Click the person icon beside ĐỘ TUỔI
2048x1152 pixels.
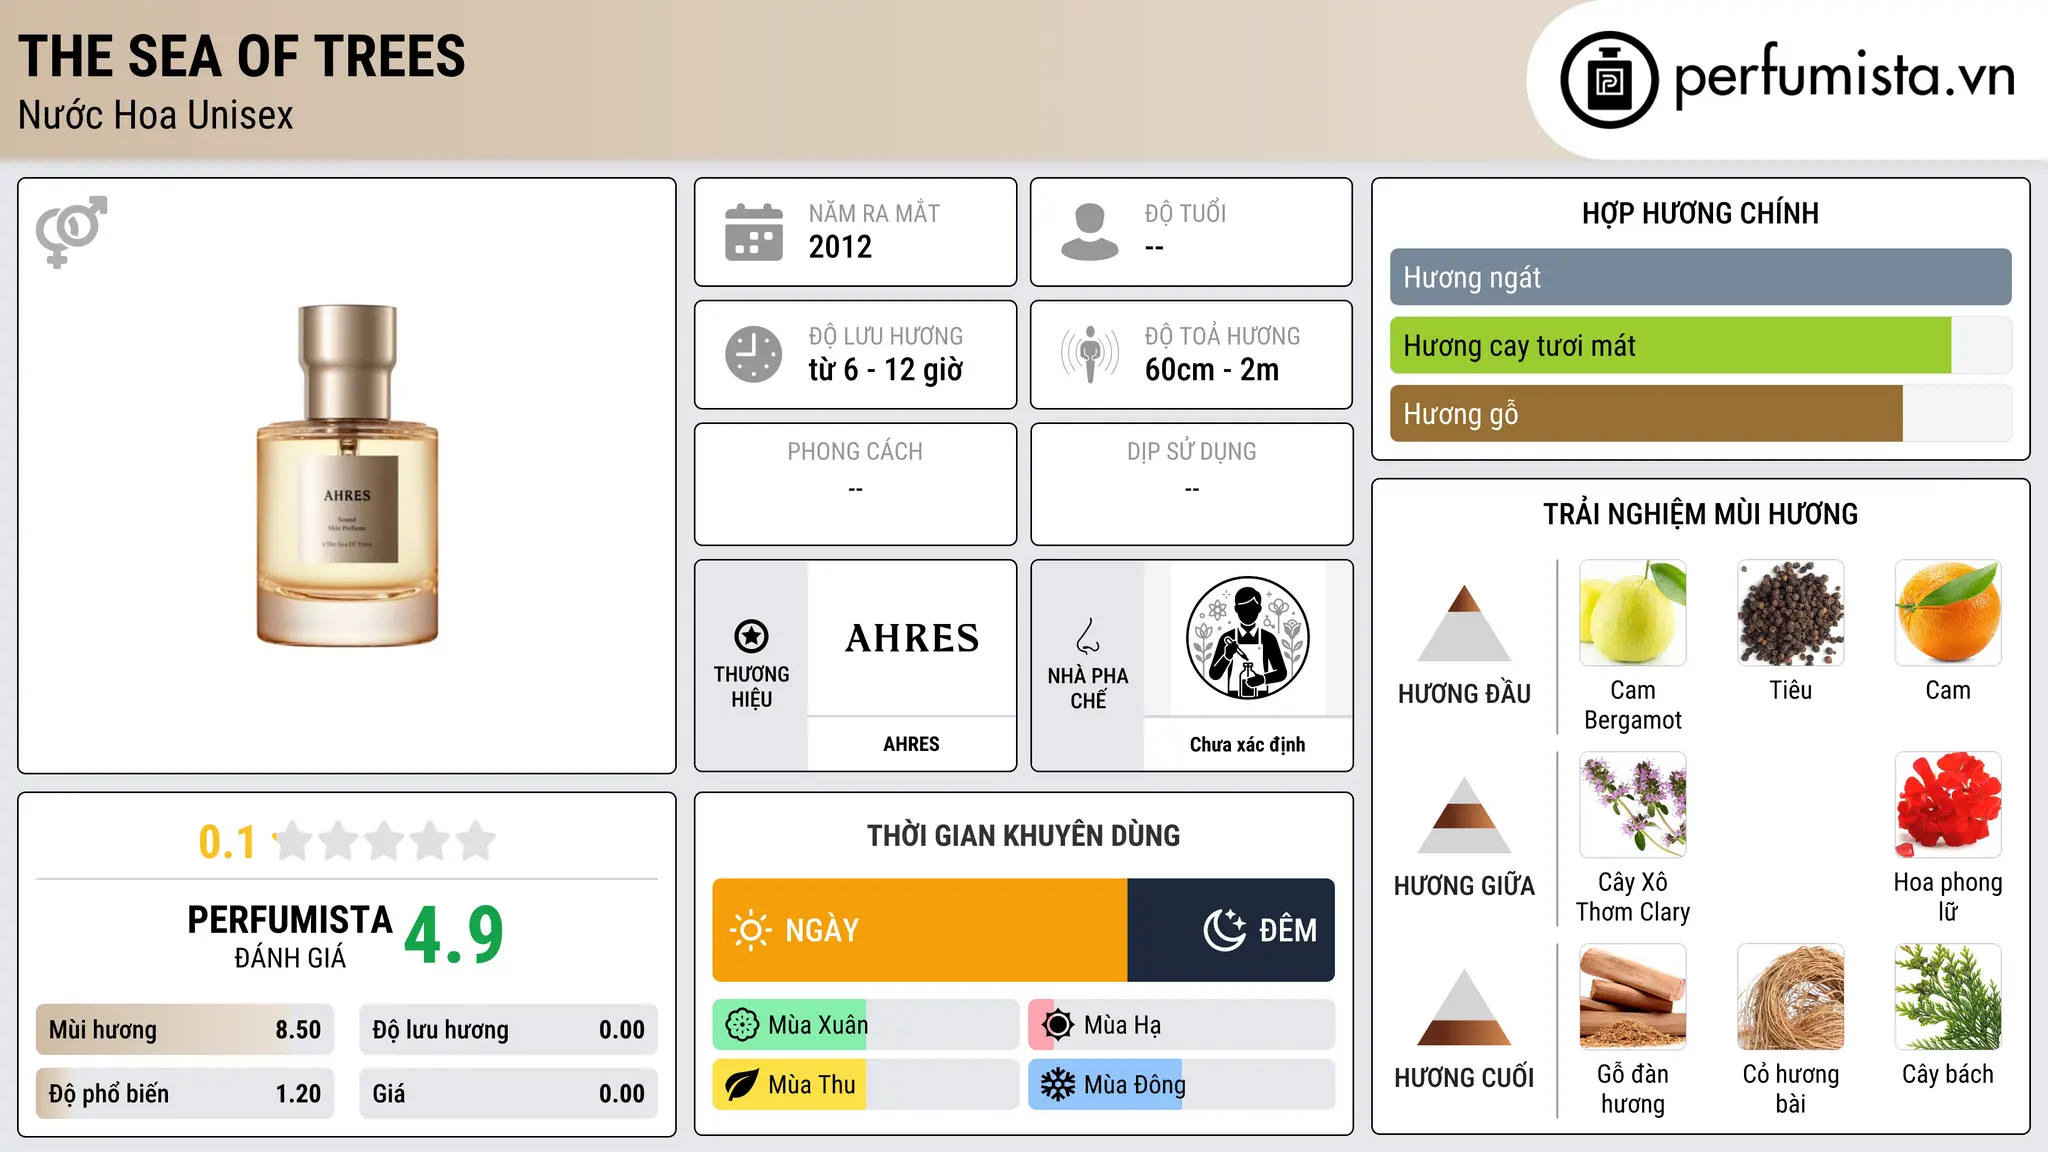click(x=1090, y=232)
